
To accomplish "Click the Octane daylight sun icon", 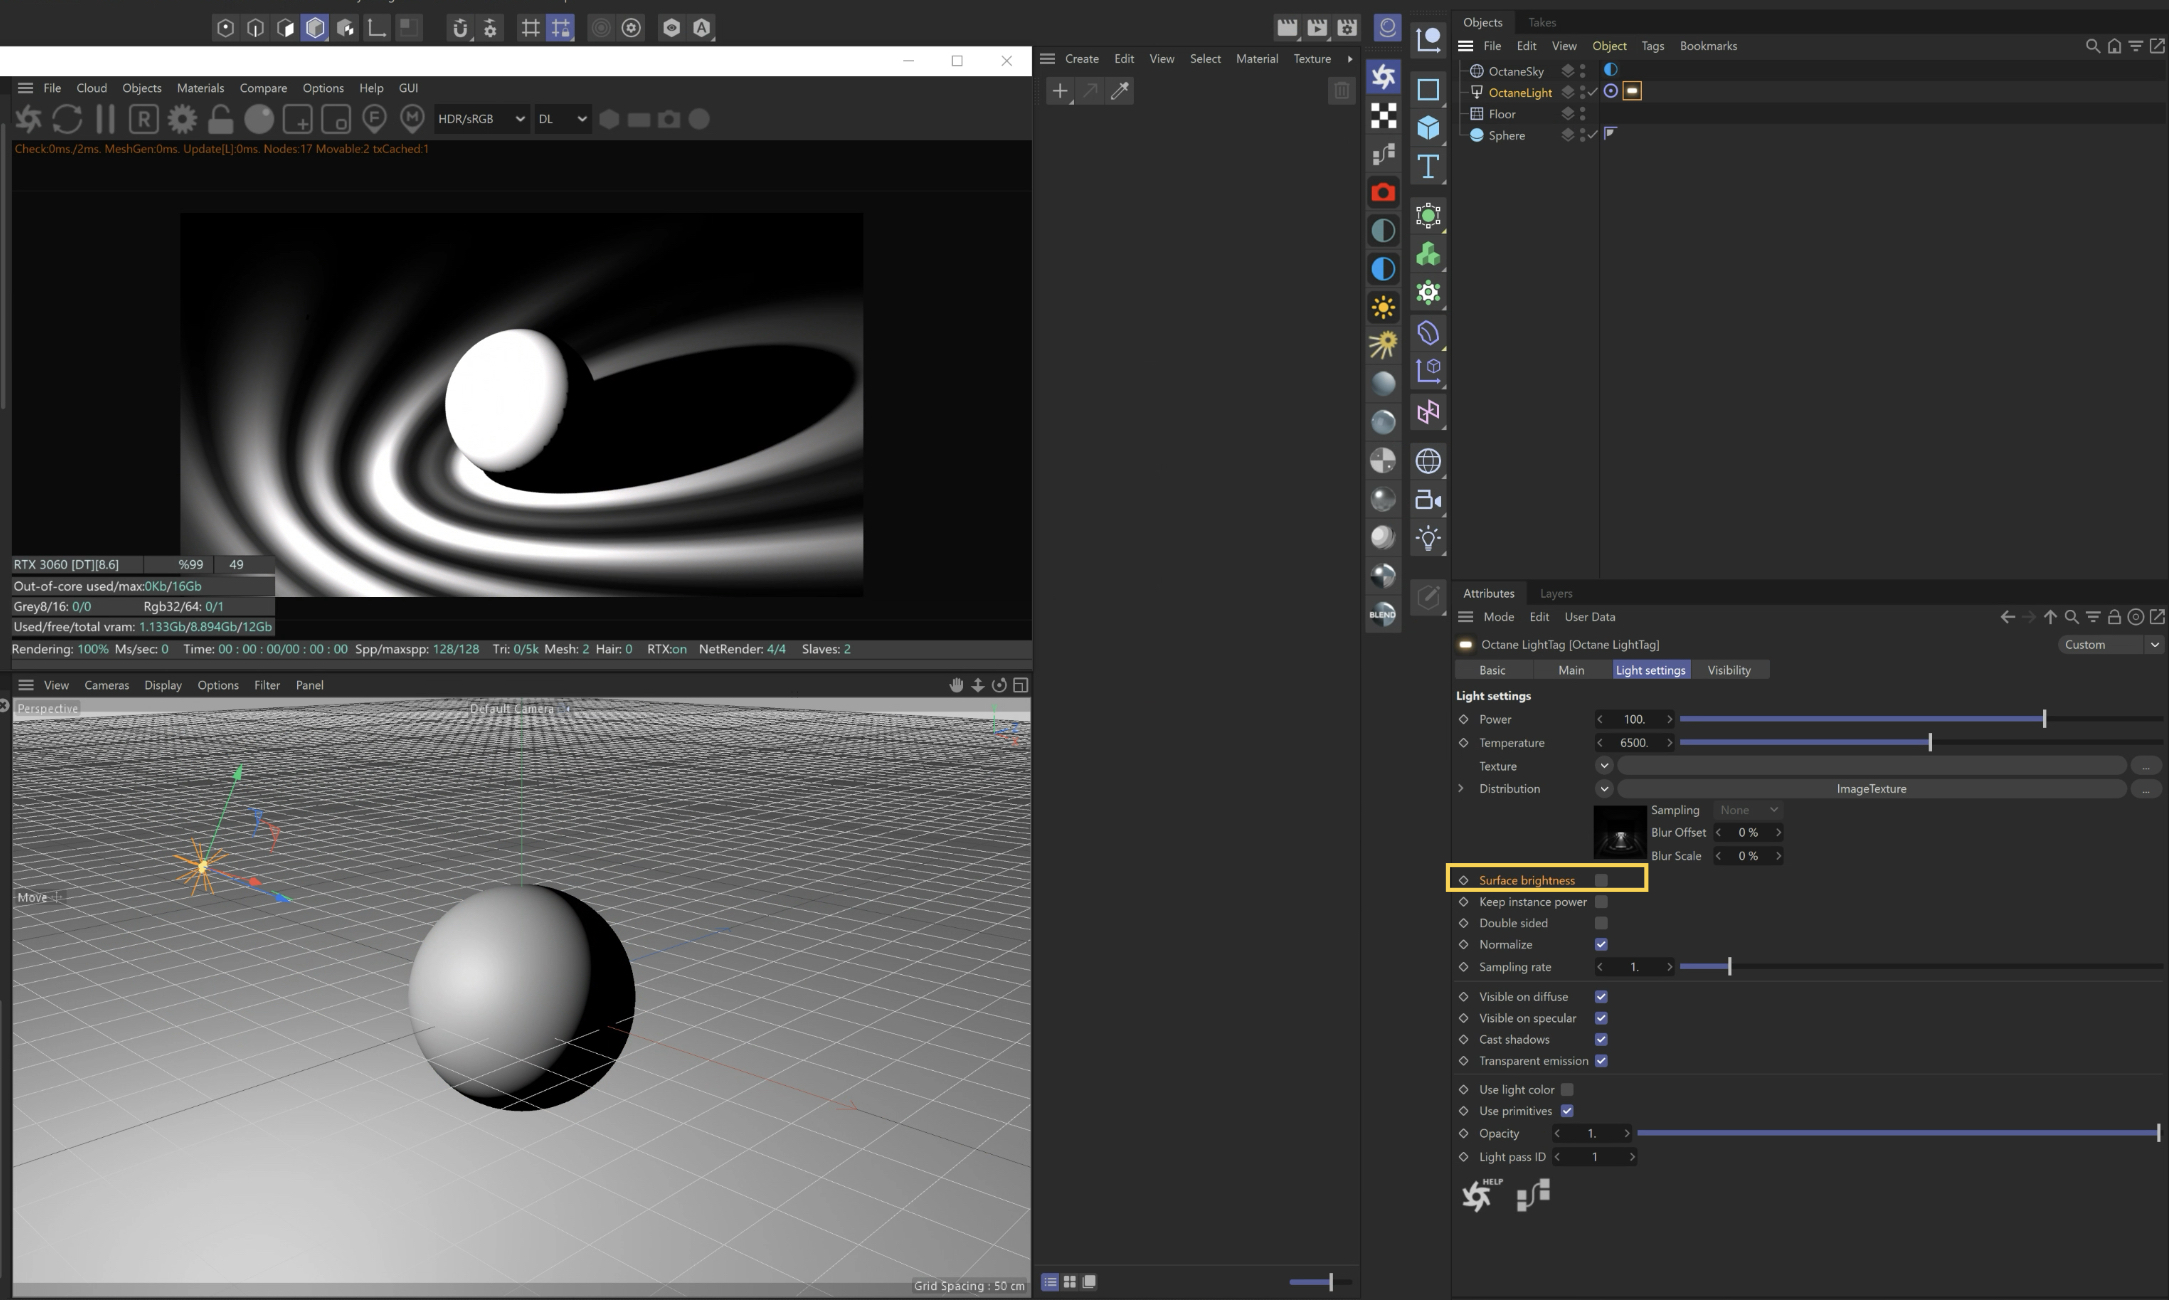I will pyautogui.click(x=1383, y=307).
